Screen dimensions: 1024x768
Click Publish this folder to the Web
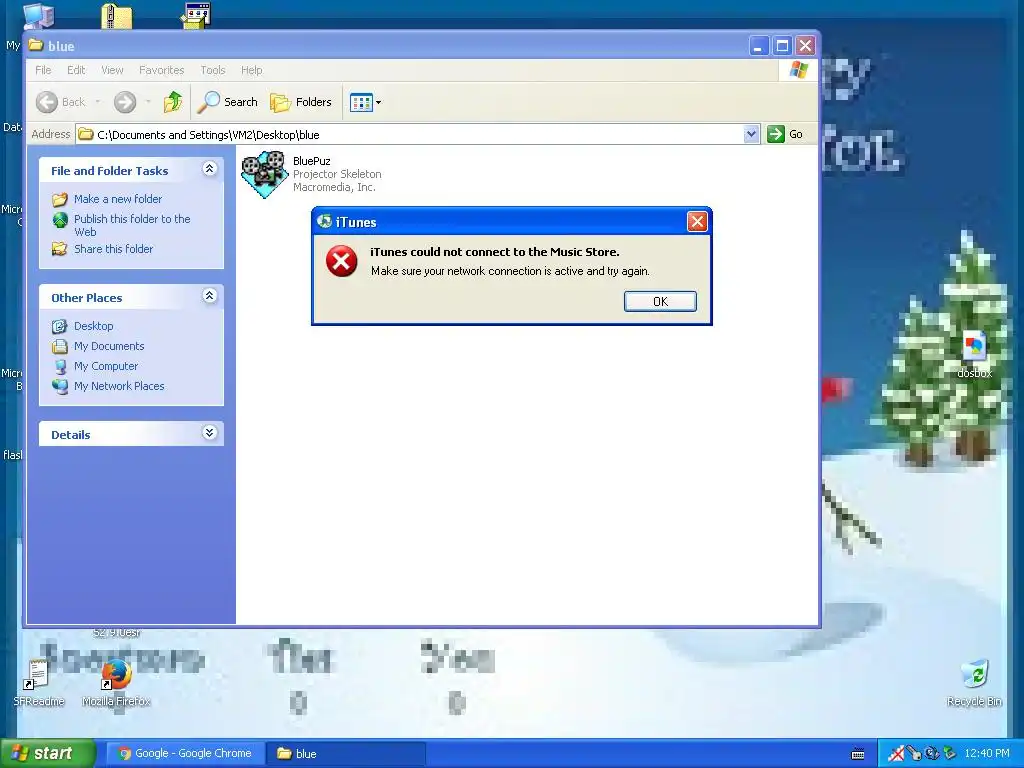point(132,225)
